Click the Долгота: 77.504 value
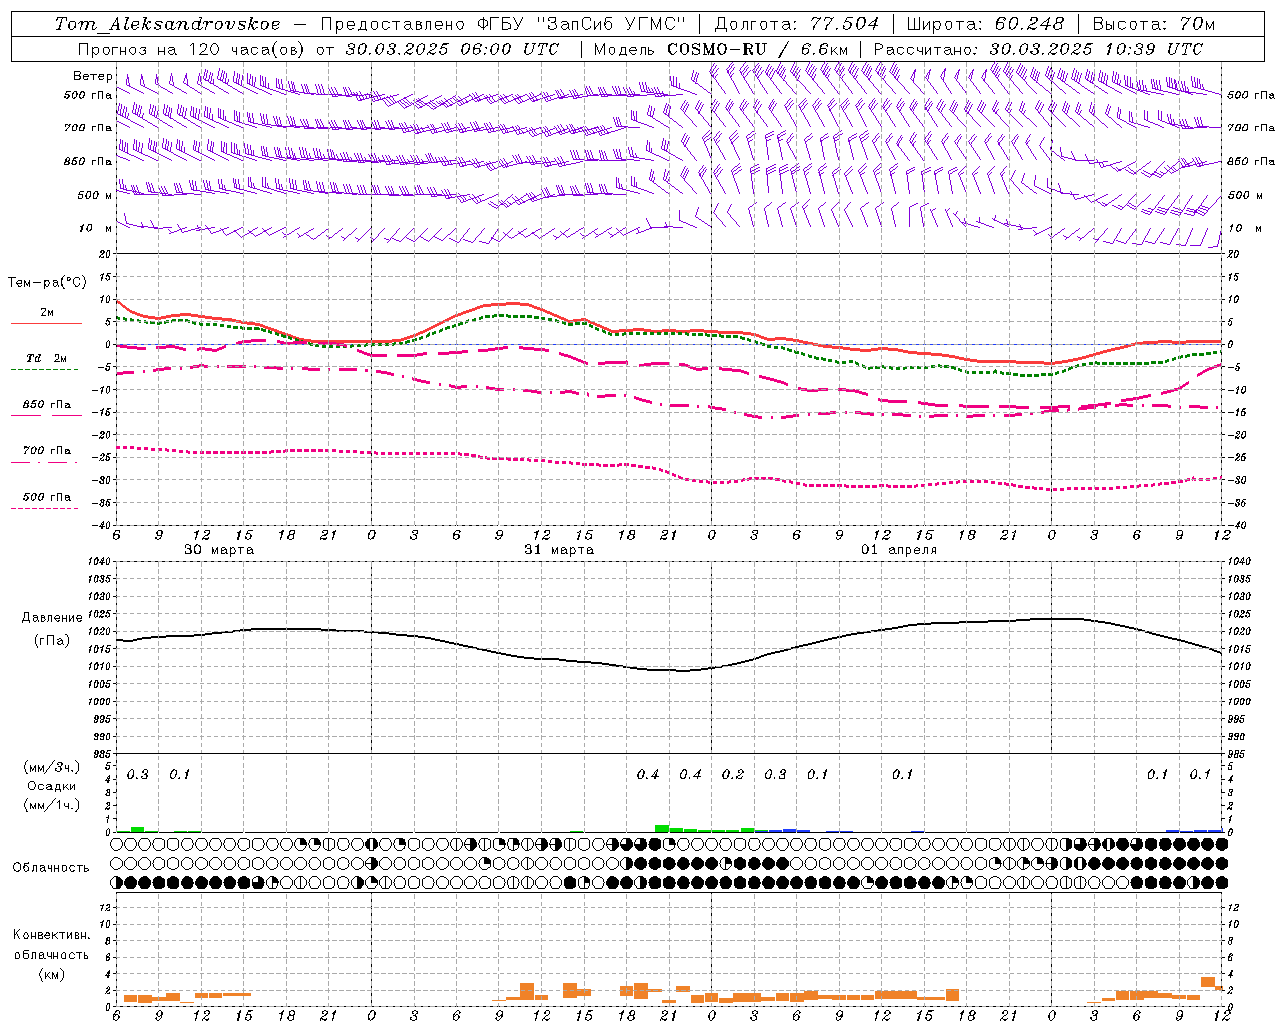Image resolution: width=1280 pixels, height=1024 pixels. click(797, 24)
